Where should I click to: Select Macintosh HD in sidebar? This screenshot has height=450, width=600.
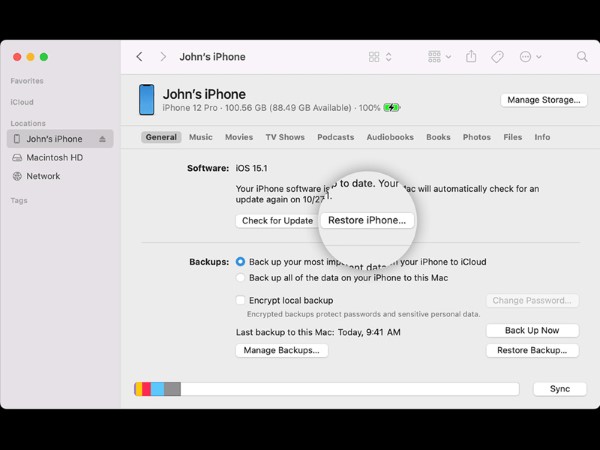[54, 158]
